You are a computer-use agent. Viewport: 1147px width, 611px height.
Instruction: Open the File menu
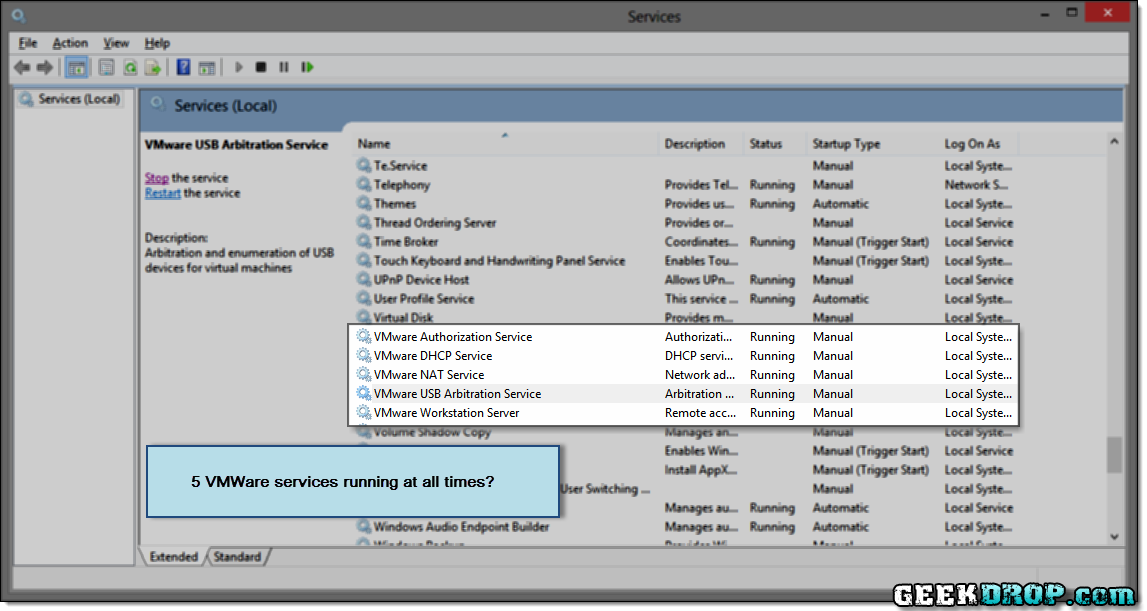[28, 43]
